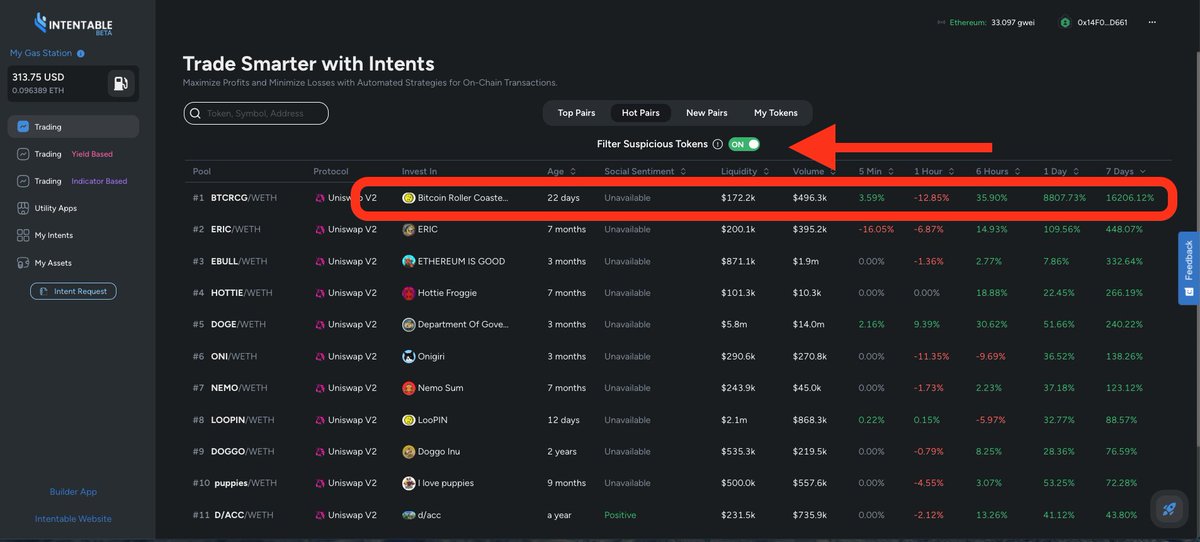Open the Feedback side tab
Viewport: 1200px width, 542px height.
coord(1188,268)
